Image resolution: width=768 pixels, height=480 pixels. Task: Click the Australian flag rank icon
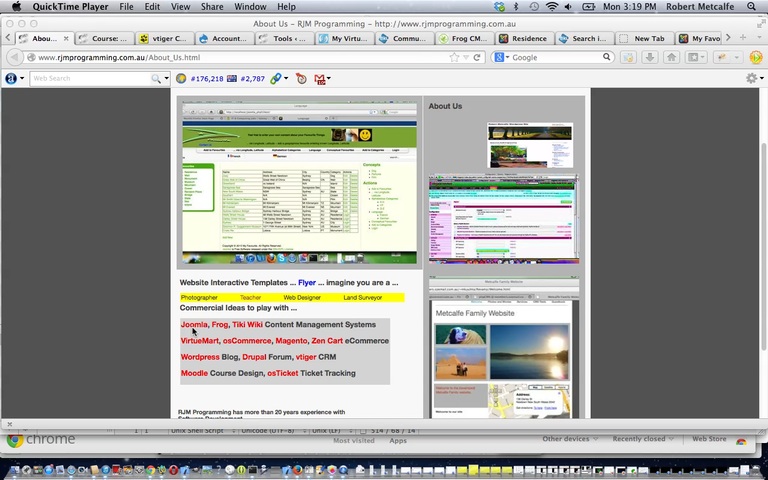[232, 78]
